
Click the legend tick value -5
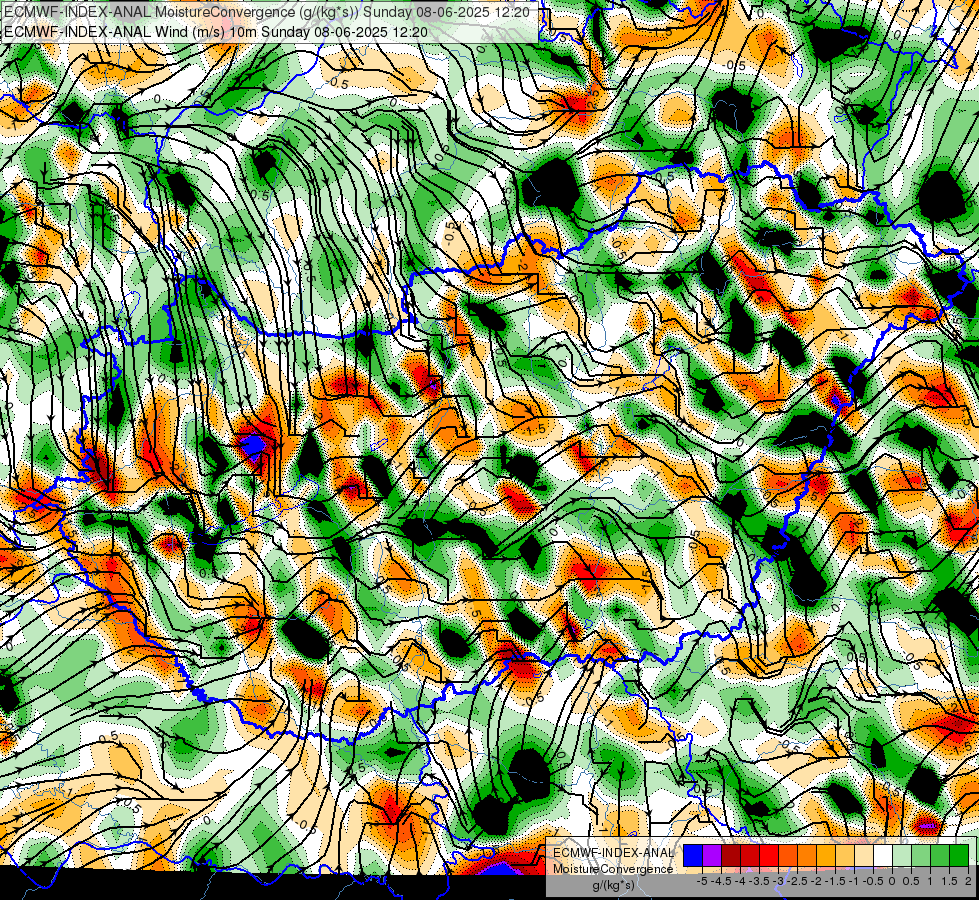click(703, 881)
